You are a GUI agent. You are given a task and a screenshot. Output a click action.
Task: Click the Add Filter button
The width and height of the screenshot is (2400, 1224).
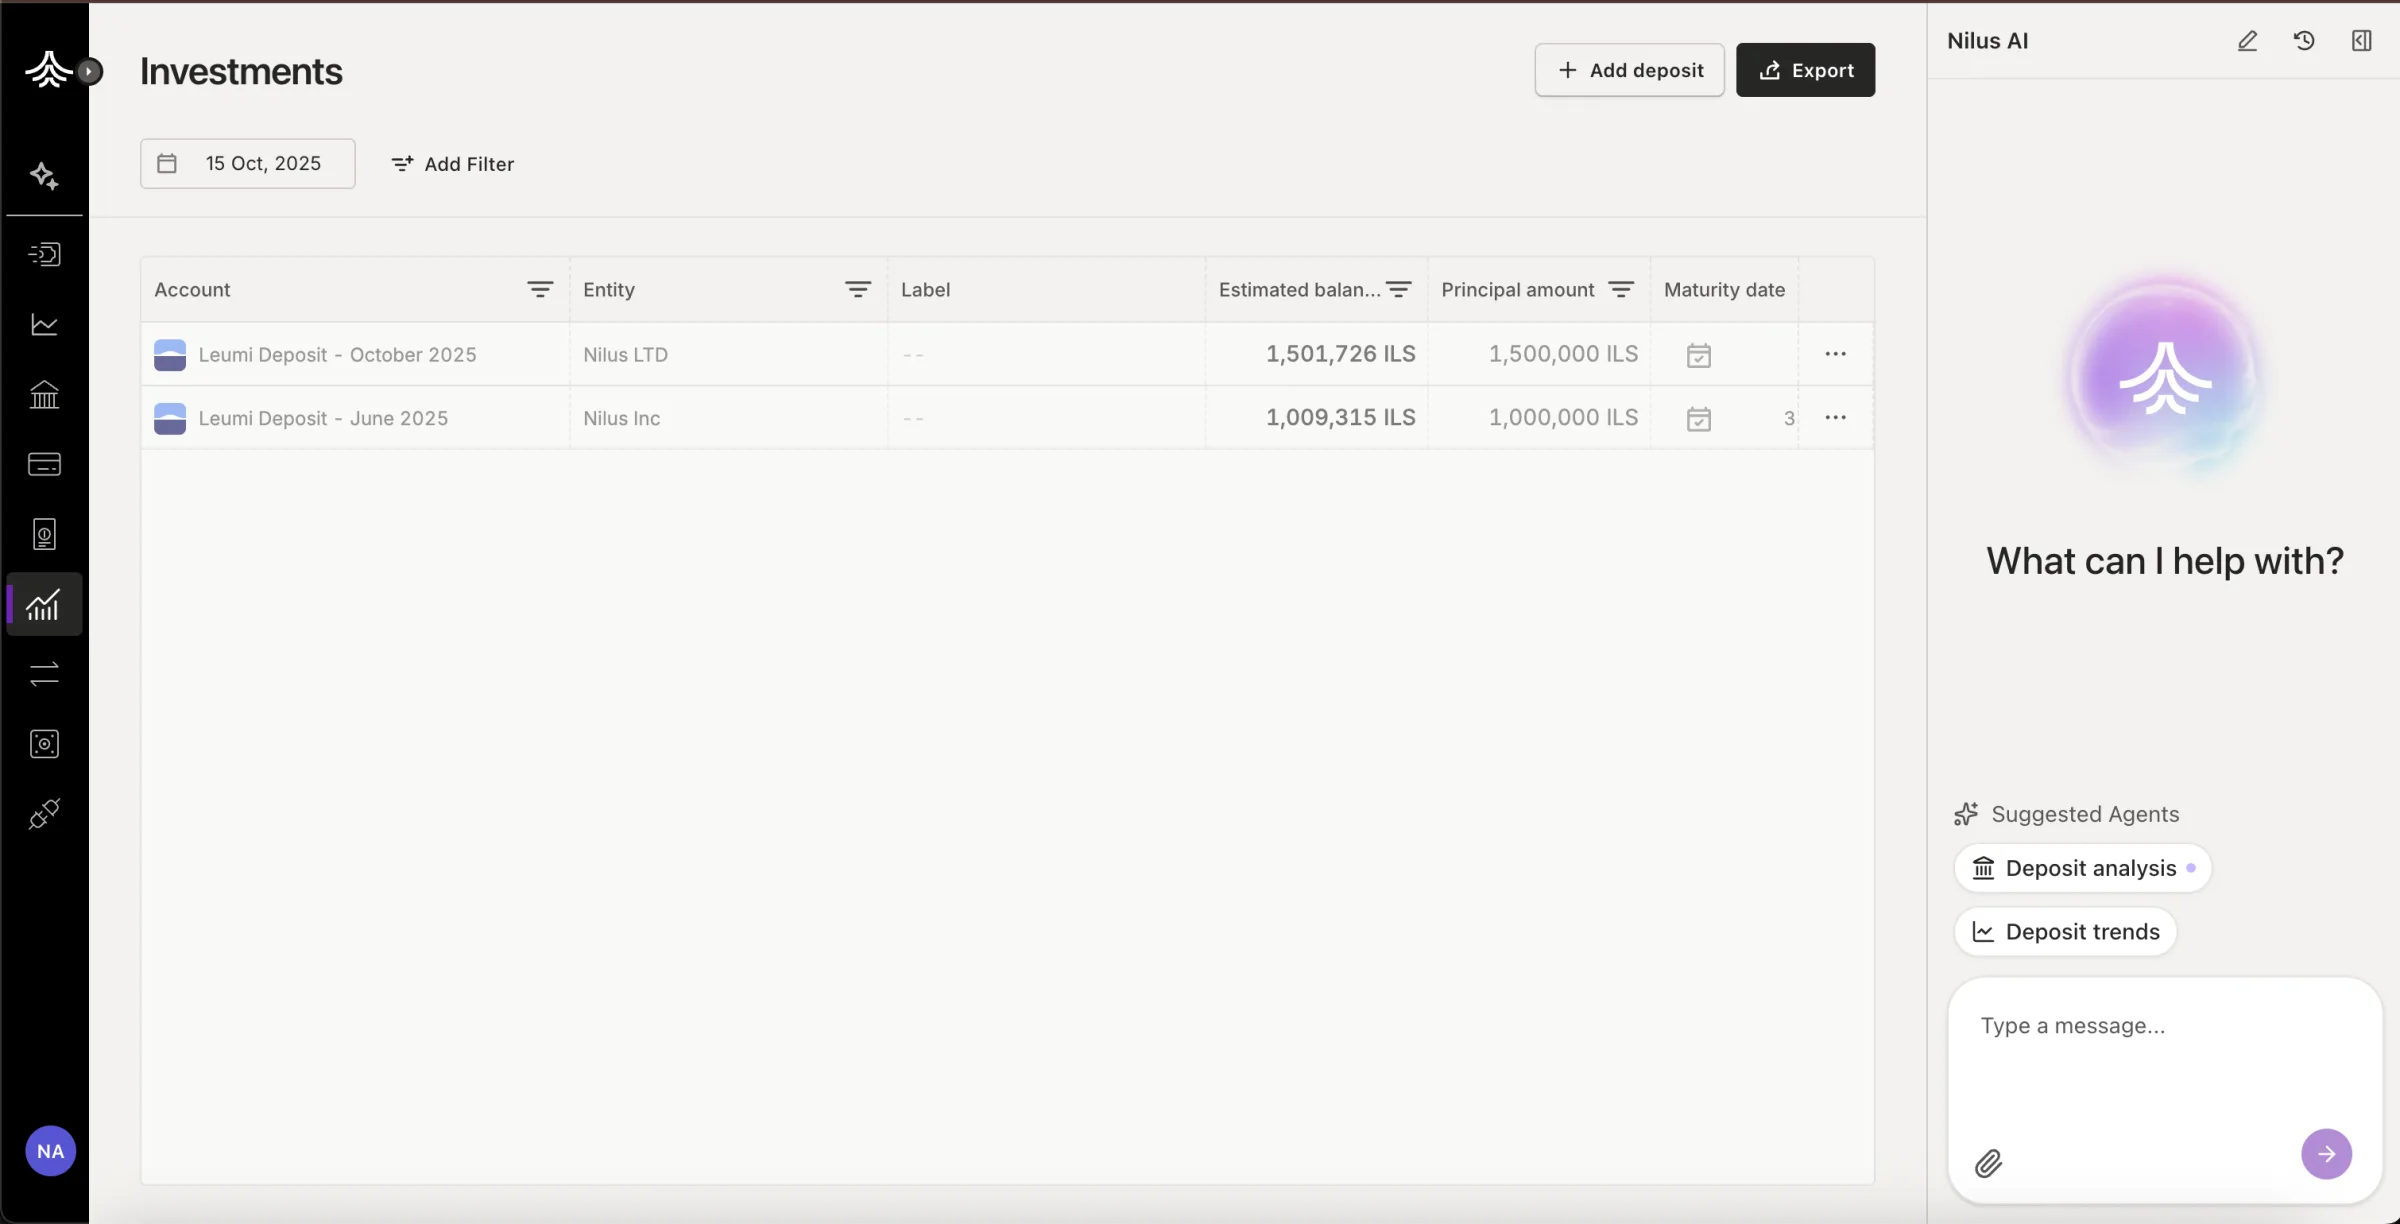[452, 164]
